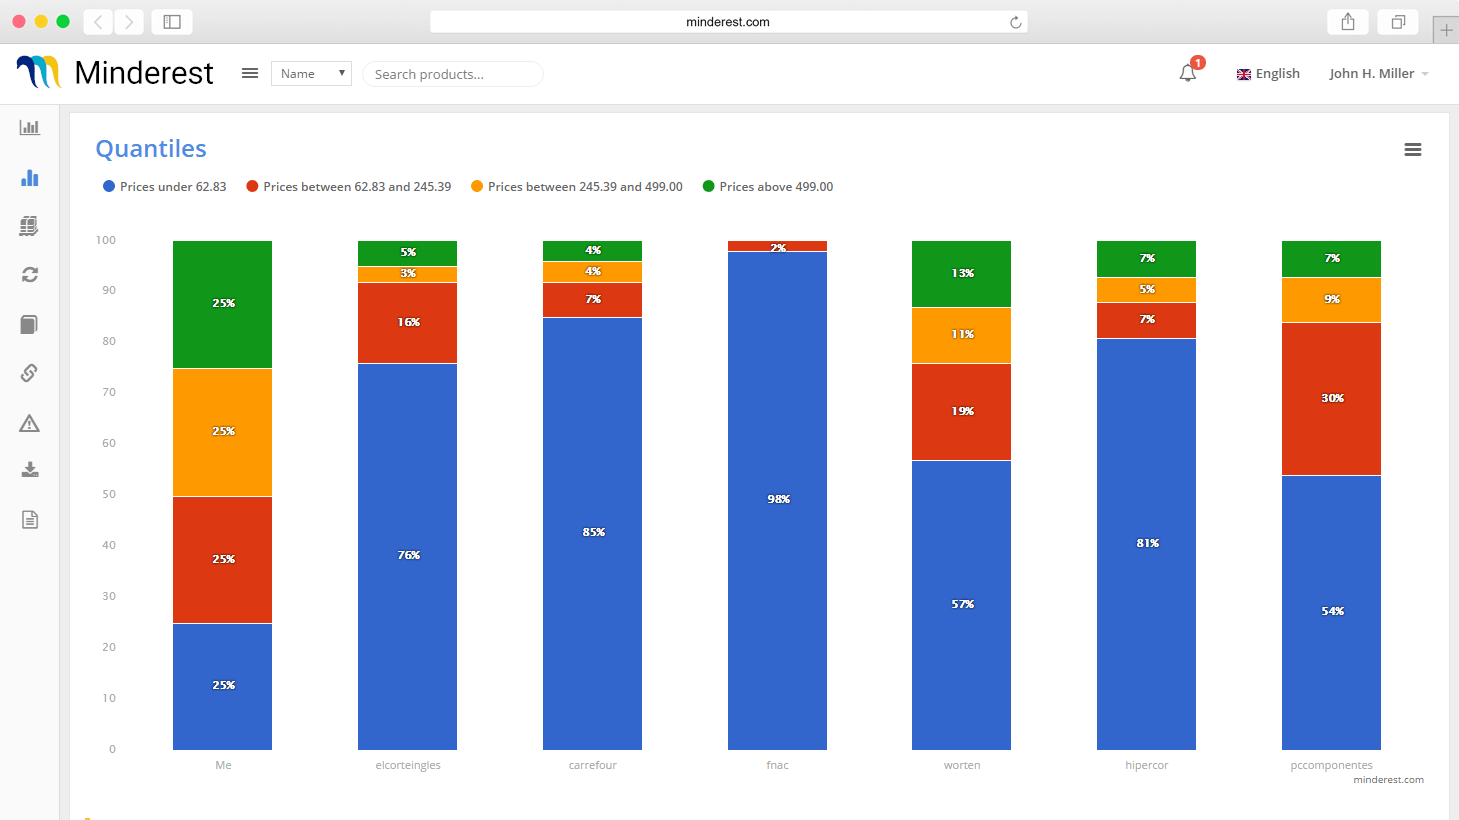This screenshot has height=820, width=1459.
Task: Toggle 'Prices between 62.83 and 245.39' series
Action: pos(349,186)
